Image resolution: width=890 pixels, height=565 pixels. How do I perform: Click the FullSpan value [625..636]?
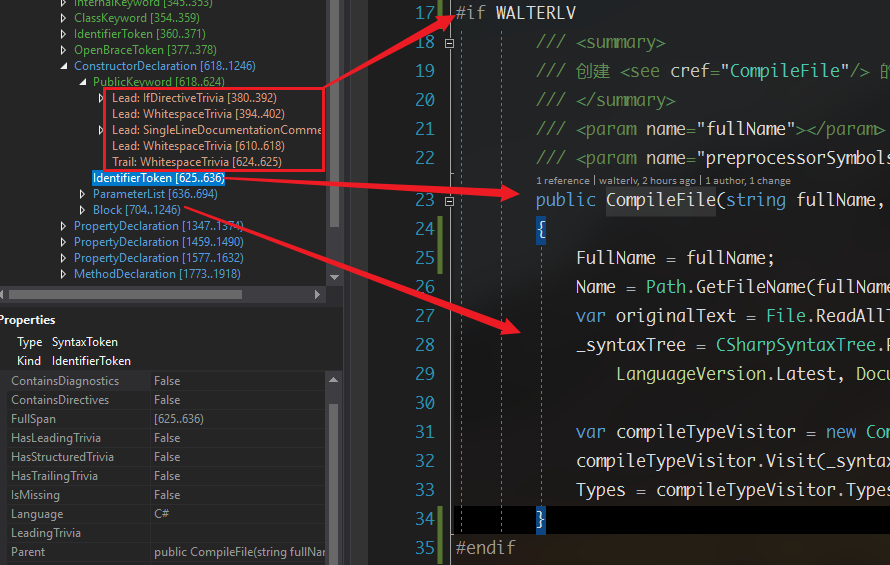[179, 419]
